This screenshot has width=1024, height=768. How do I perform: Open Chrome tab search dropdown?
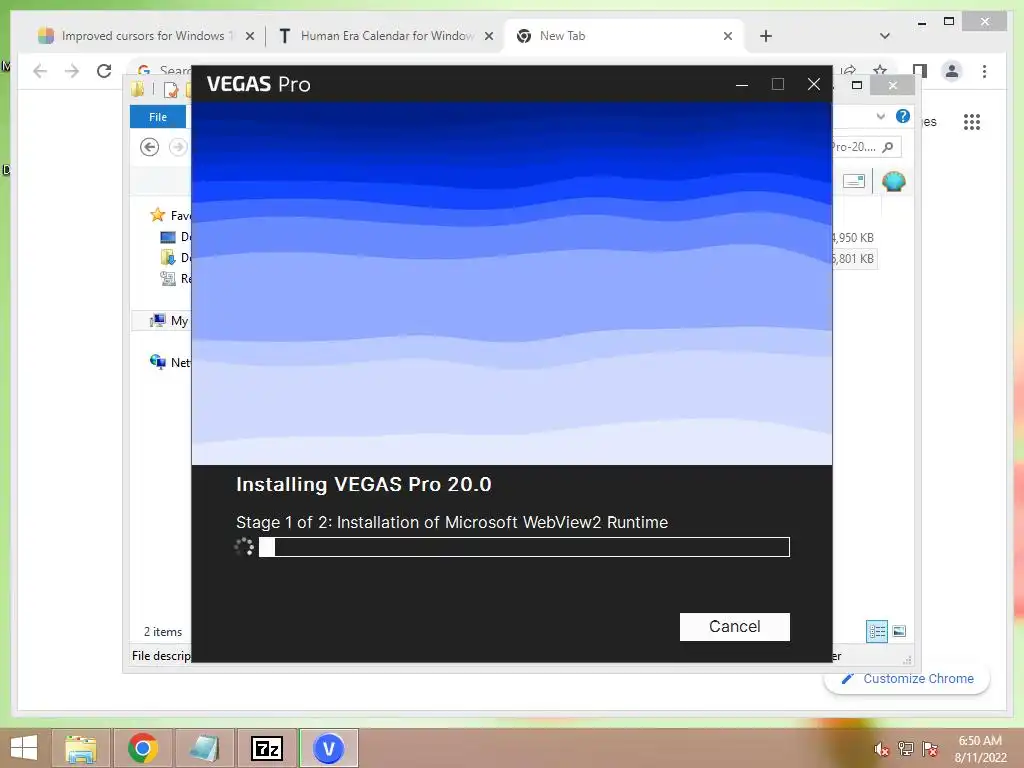tap(884, 36)
